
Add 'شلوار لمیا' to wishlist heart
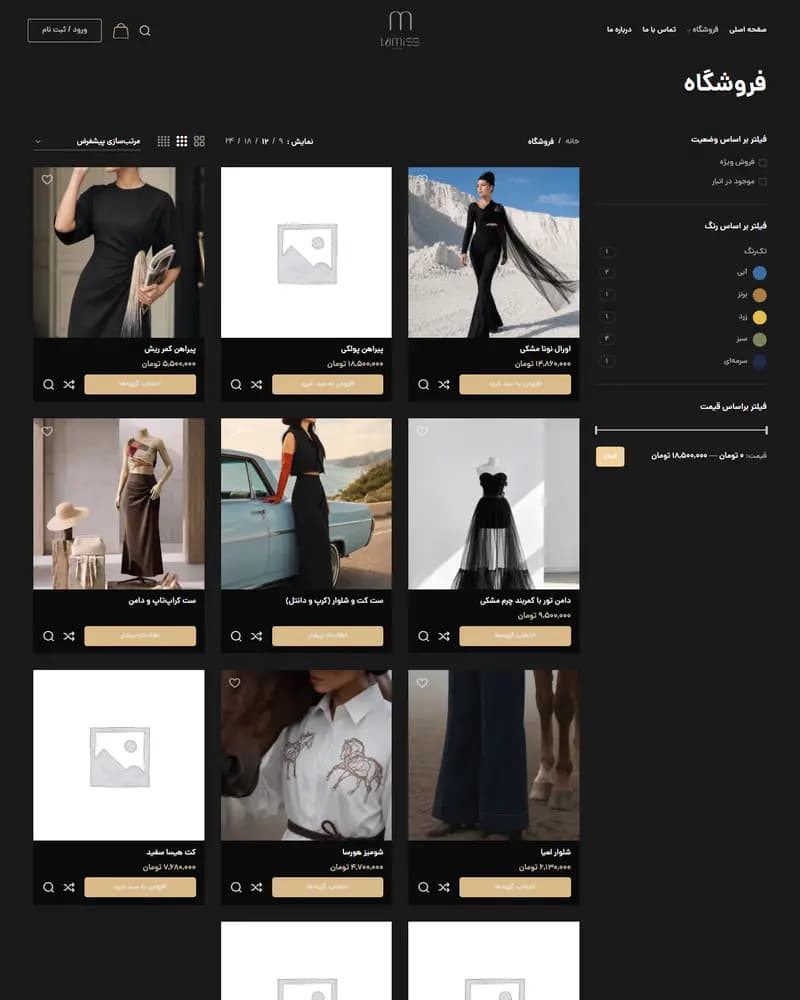[x=422, y=682]
